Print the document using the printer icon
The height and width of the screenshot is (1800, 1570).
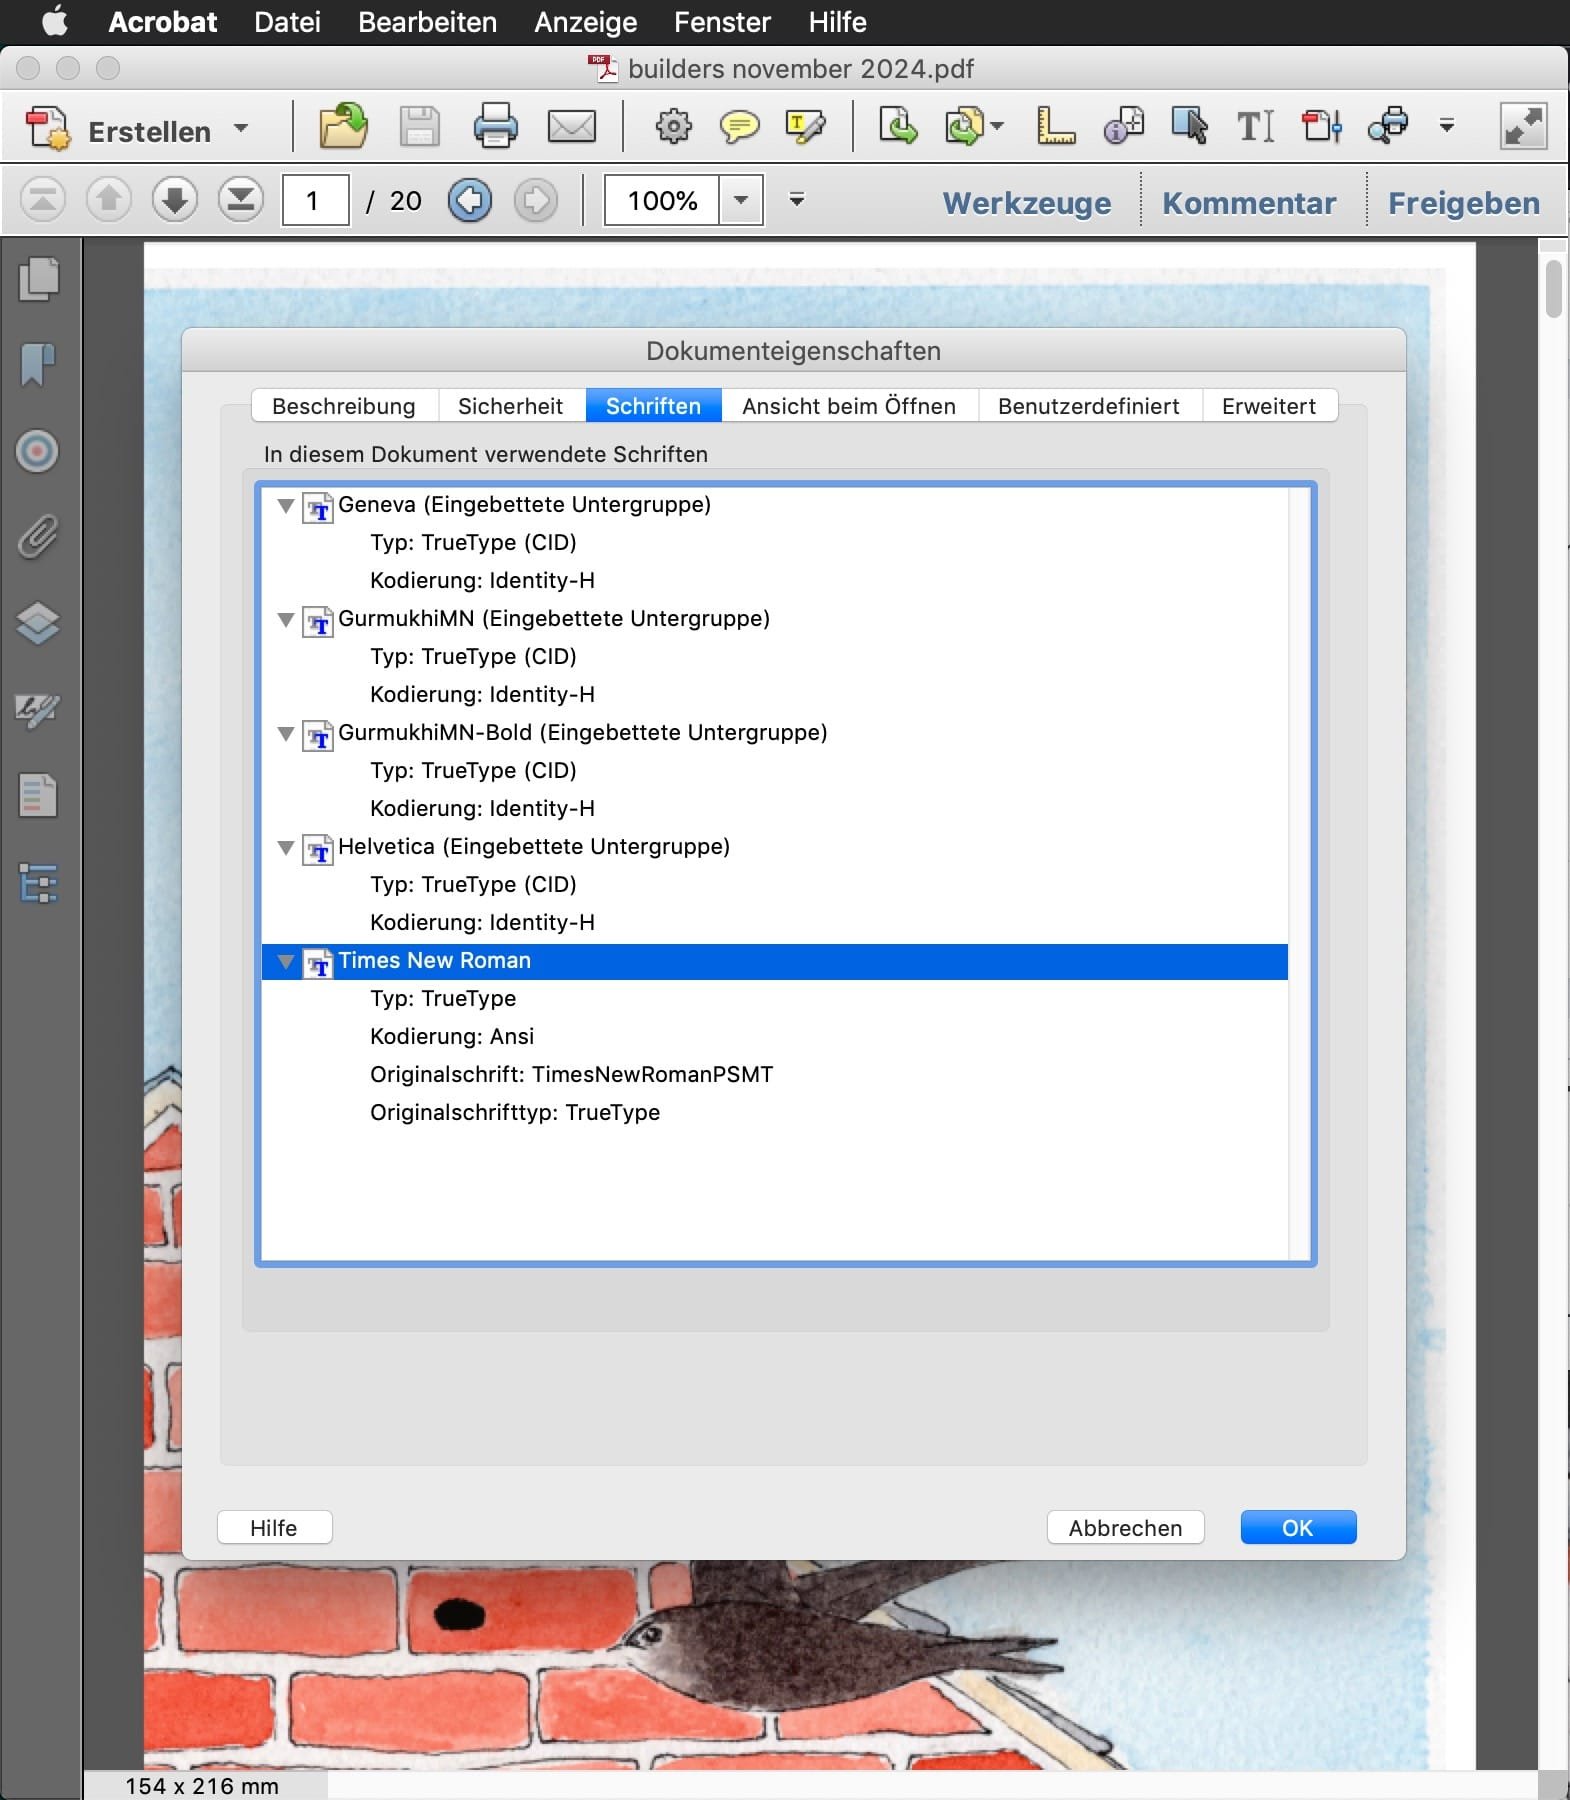coord(495,127)
